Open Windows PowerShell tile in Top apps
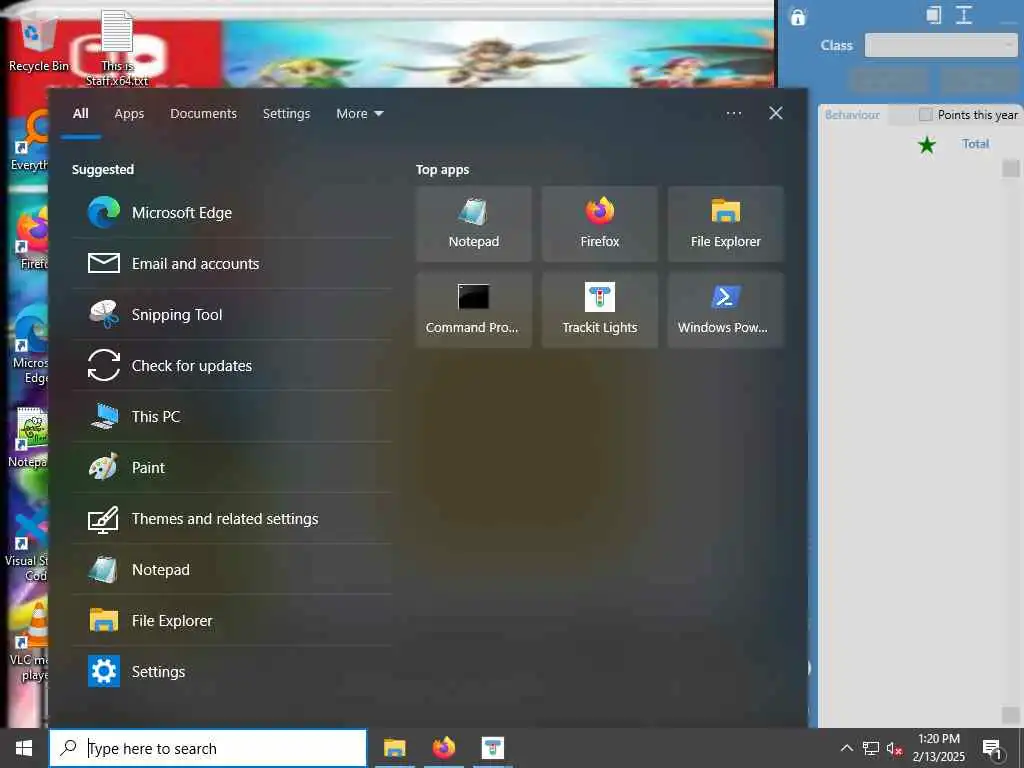Screen dimensions: 1024x768 click(x=726, y=310)
